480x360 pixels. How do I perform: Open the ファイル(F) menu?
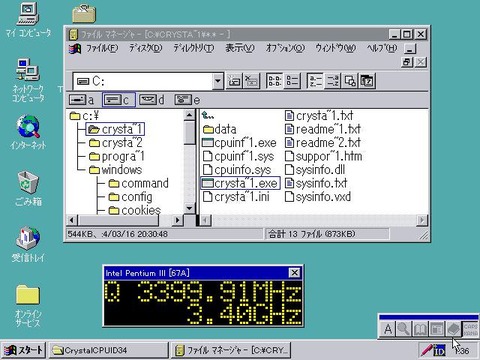102,48
